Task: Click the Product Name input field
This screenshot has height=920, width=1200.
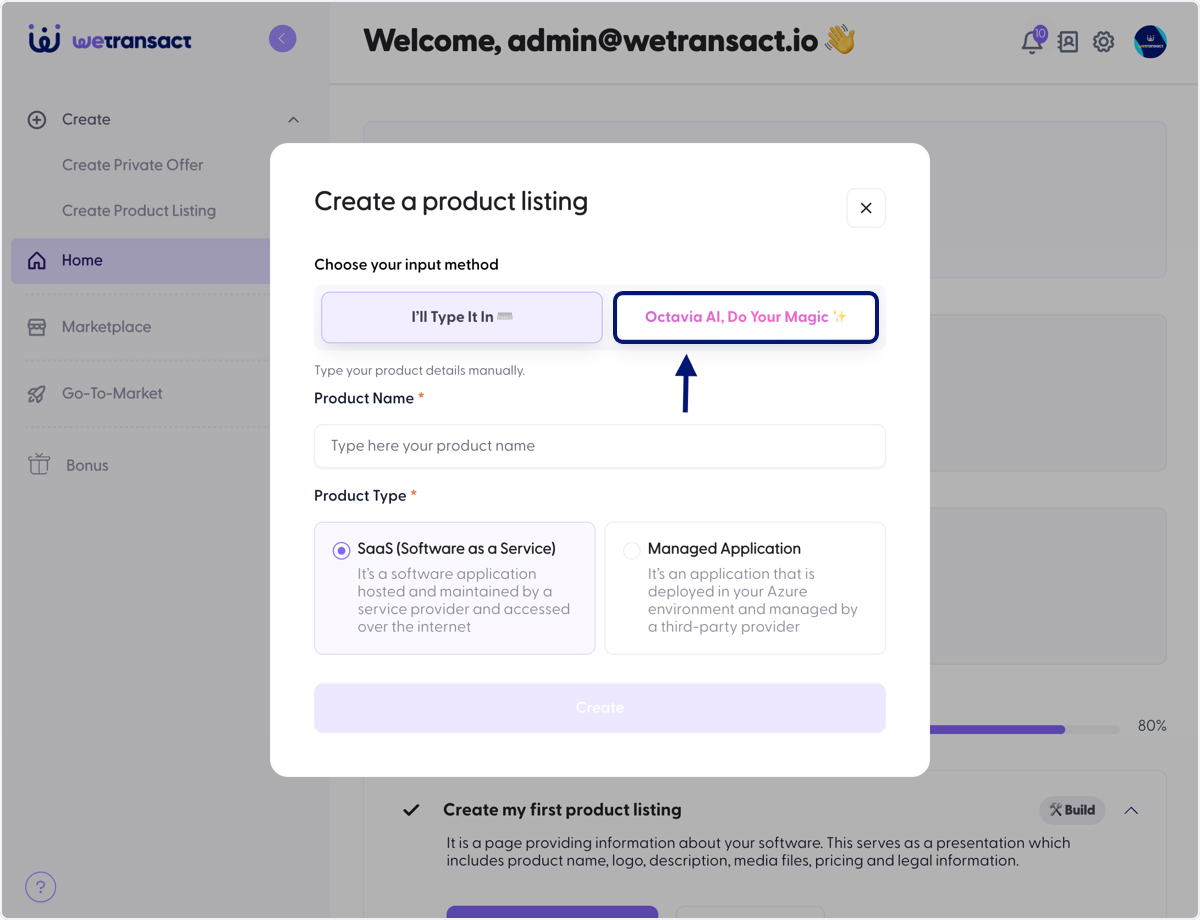Action: 600,446
